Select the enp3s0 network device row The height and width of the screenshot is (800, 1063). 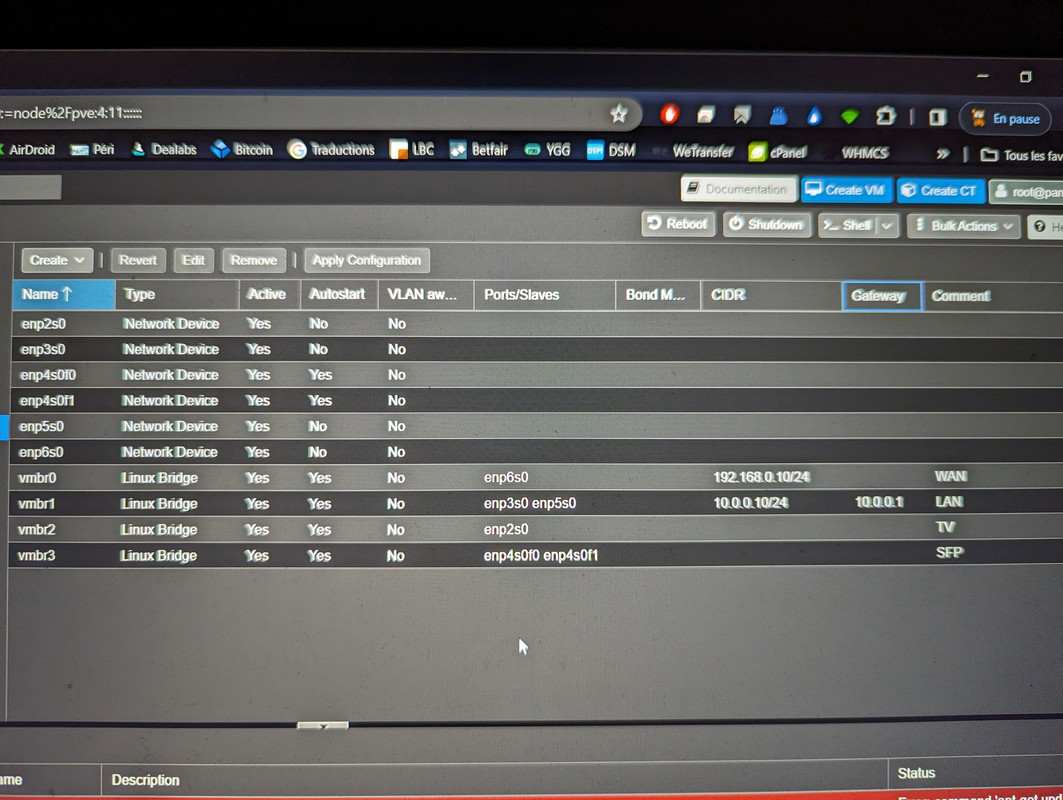tap(538, 350)
